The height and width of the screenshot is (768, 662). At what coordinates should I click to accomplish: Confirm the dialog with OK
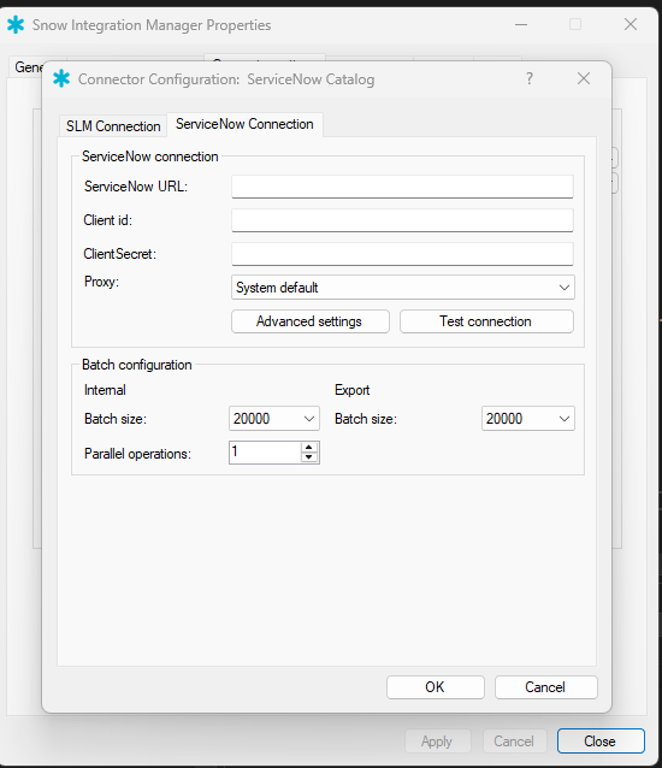coord(435,687)
